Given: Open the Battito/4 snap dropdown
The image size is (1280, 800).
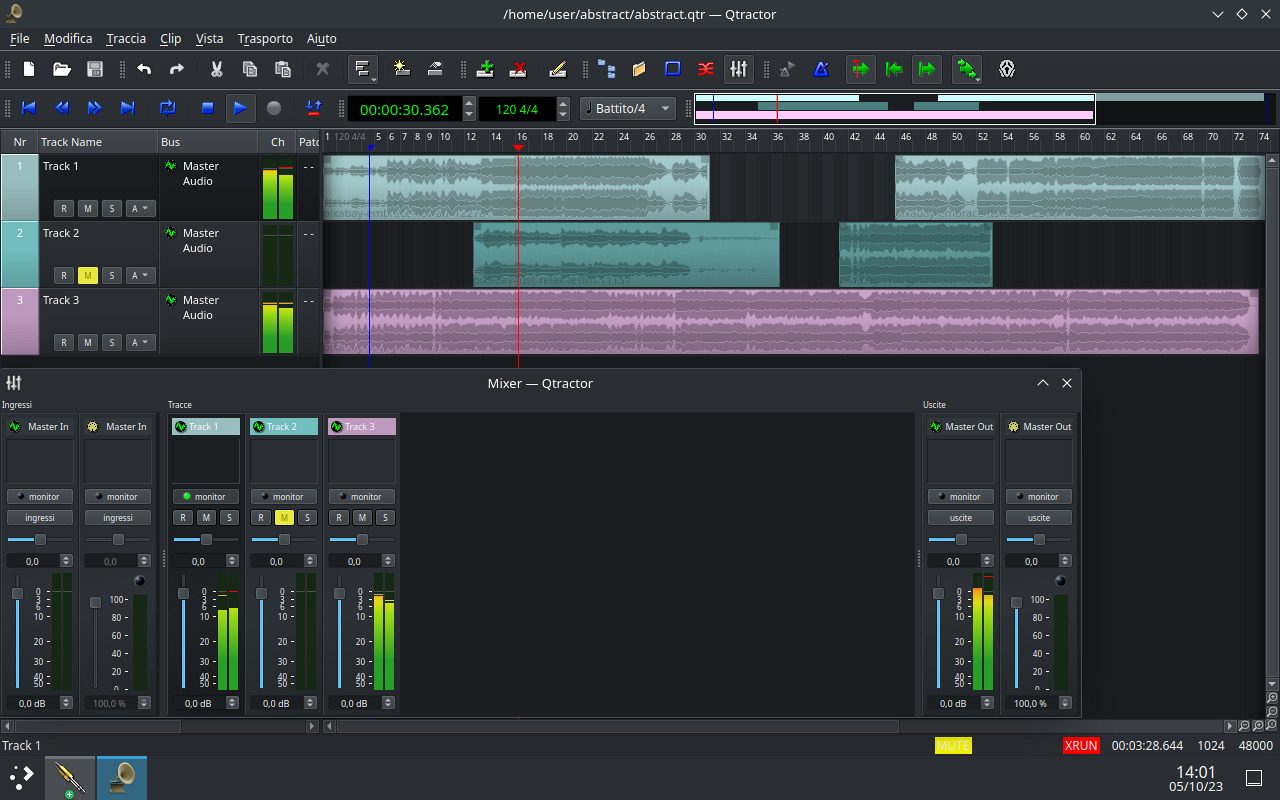Looking at the screenshot, I should pos(628,108).
